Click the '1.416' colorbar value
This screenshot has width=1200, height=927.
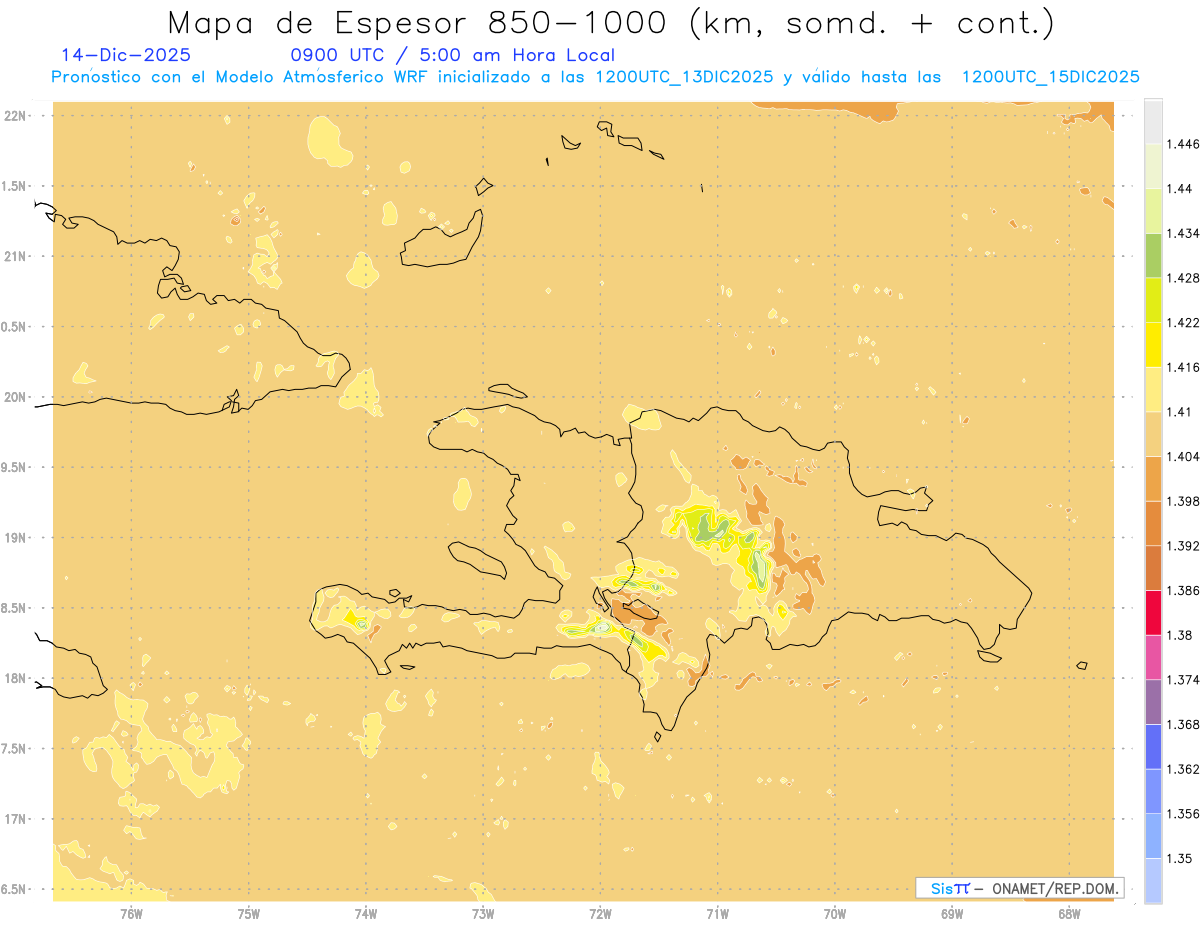1182,367
